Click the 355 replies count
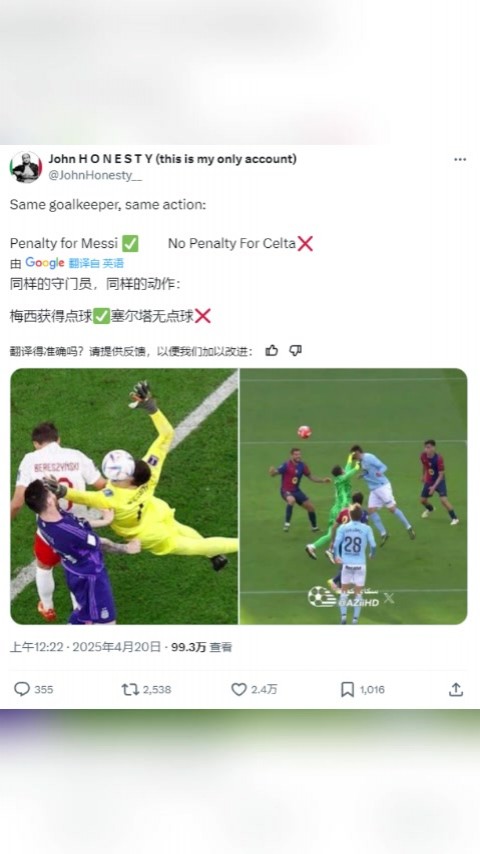The height and width of the screenshot is (854, 480). (x=44, y=690)
